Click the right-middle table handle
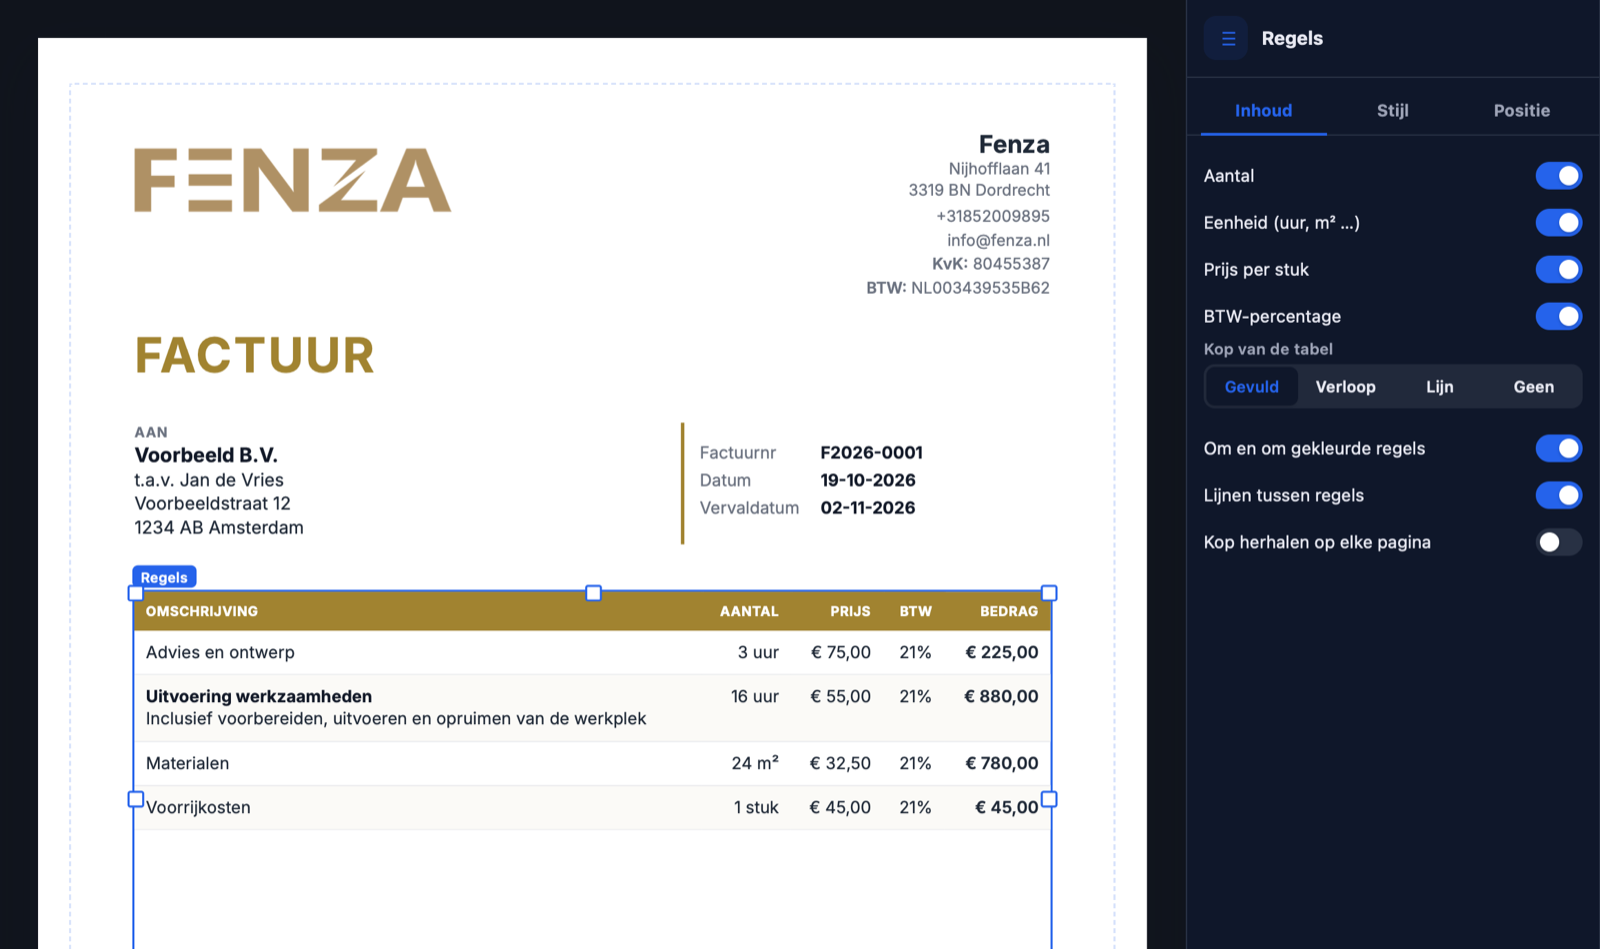This screenshot has width=1600, height=949. pyautogui.click(x=1049, y=799)
